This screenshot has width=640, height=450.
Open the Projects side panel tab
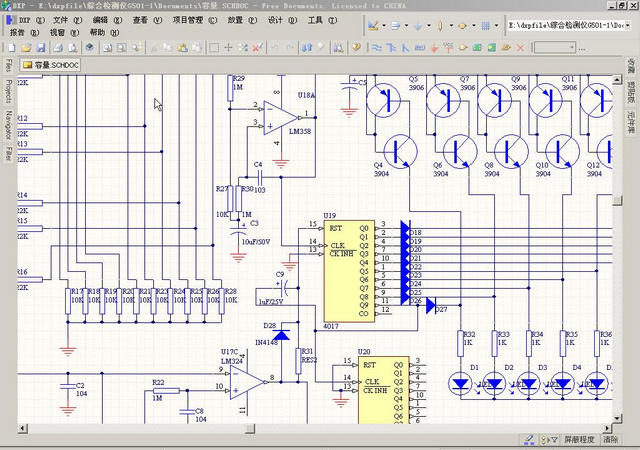(x=9, y=91)
